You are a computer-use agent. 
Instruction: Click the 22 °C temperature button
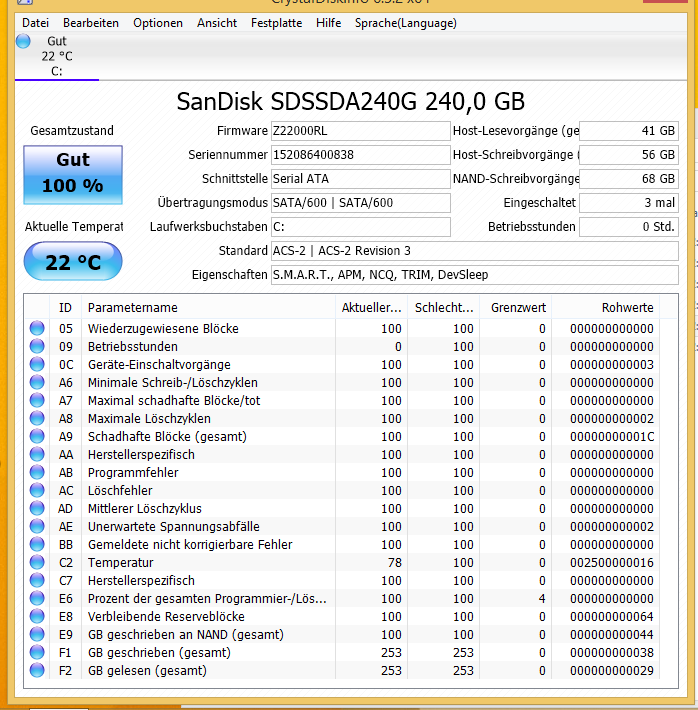73,261
